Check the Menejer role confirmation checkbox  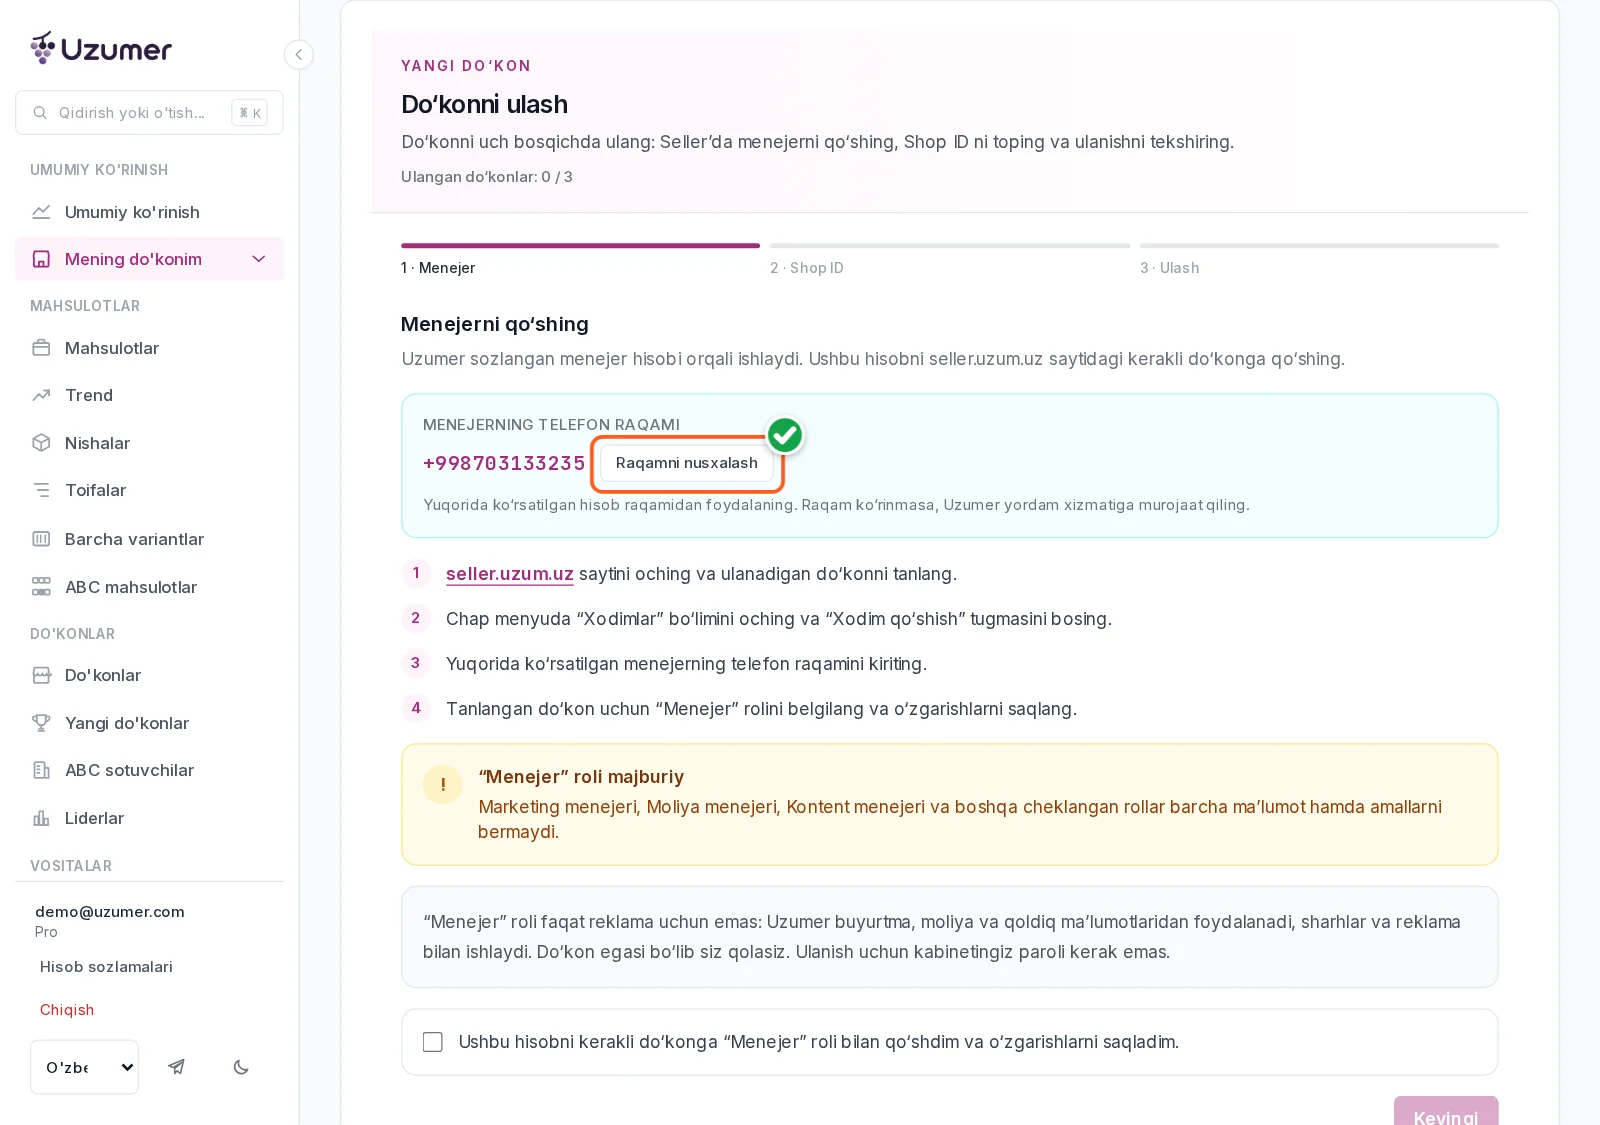tap(433, 1042)
